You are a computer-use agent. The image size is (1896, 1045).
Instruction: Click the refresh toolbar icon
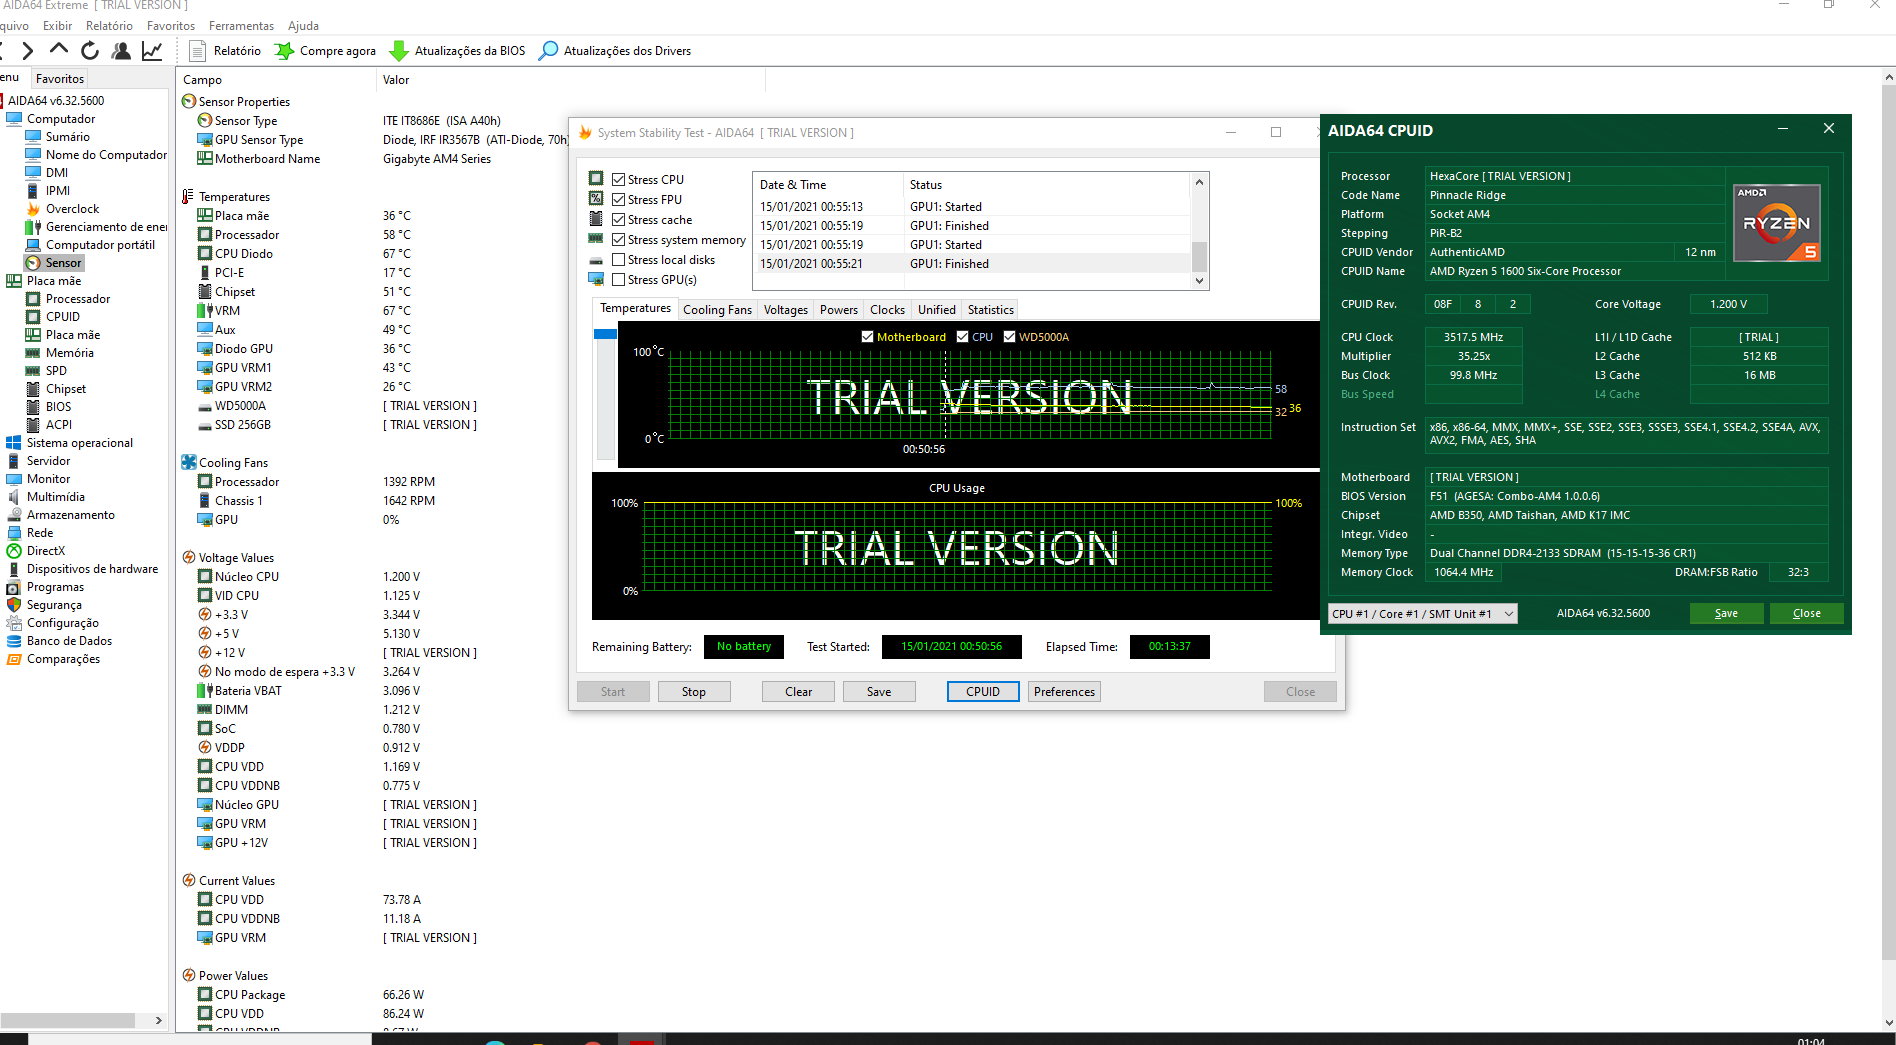click(90, 50)
